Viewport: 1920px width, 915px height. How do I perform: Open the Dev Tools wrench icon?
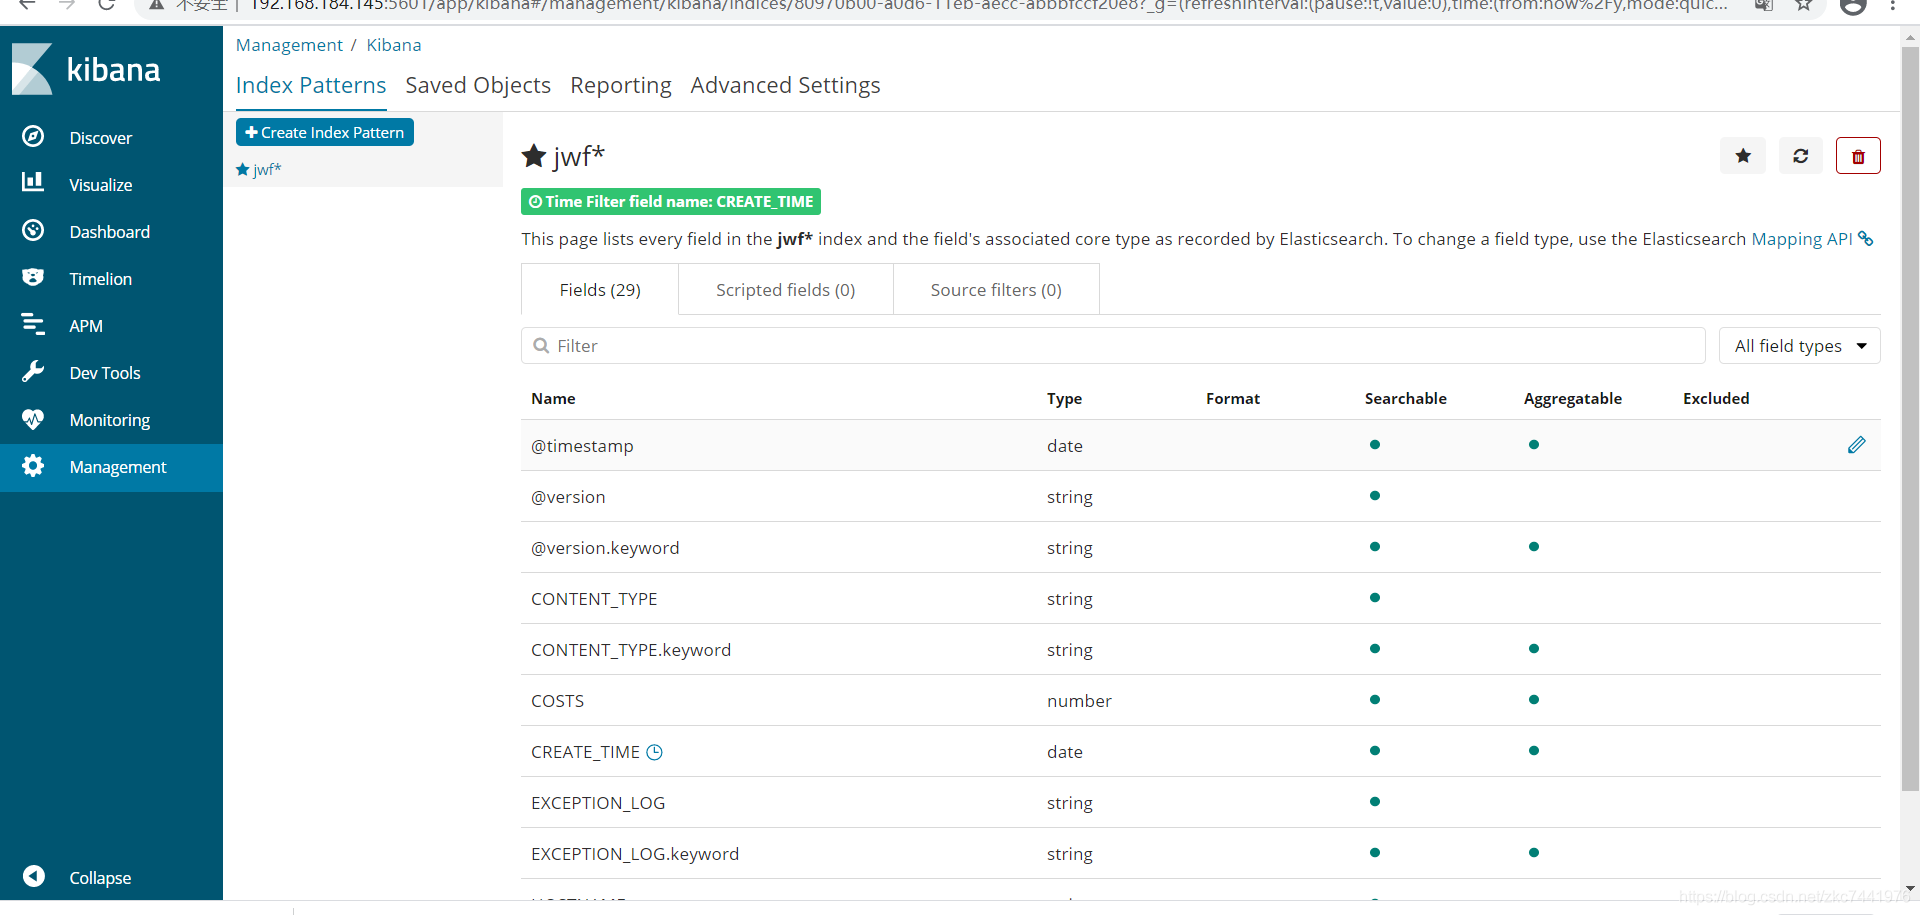(33, 371)
